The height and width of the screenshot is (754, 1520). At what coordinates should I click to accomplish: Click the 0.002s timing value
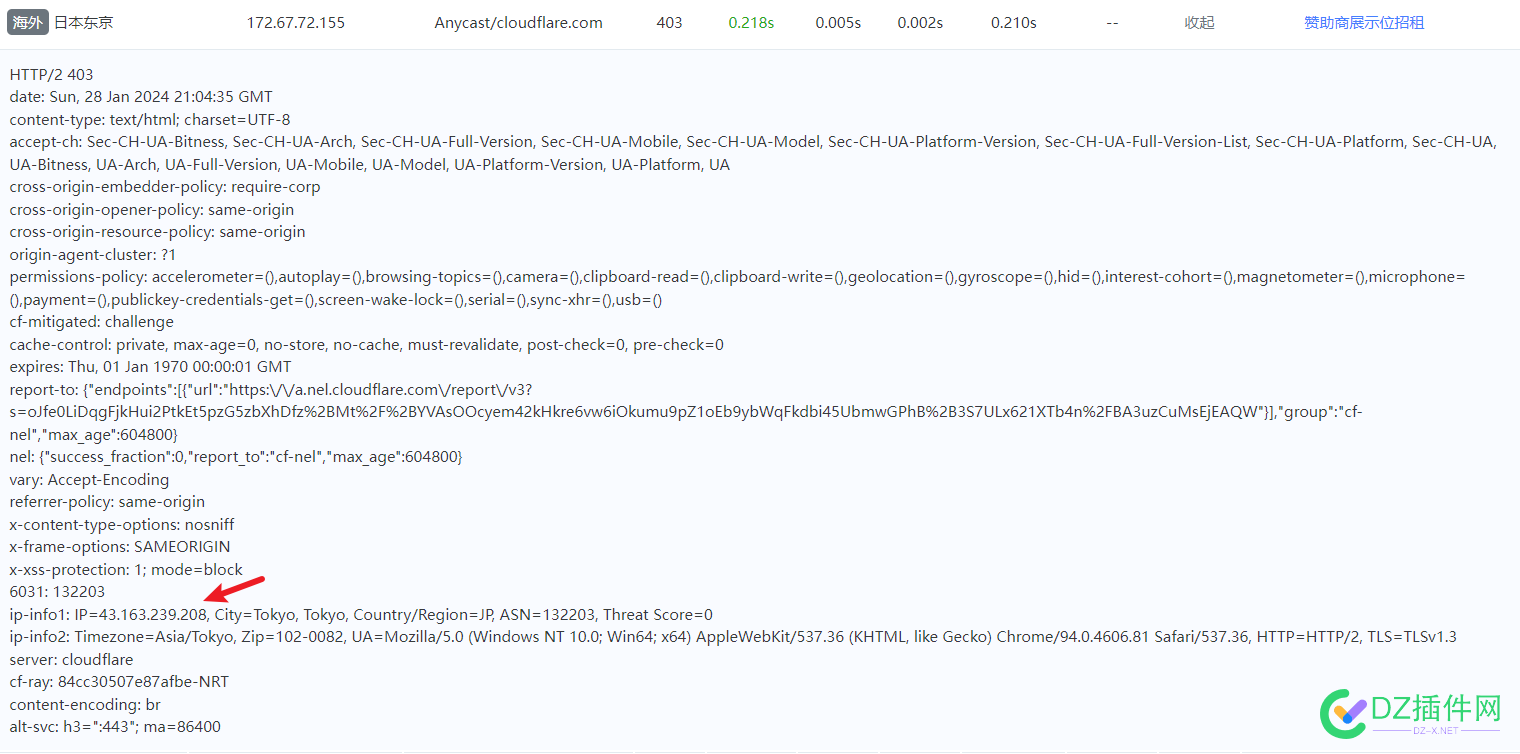point(920,22)
